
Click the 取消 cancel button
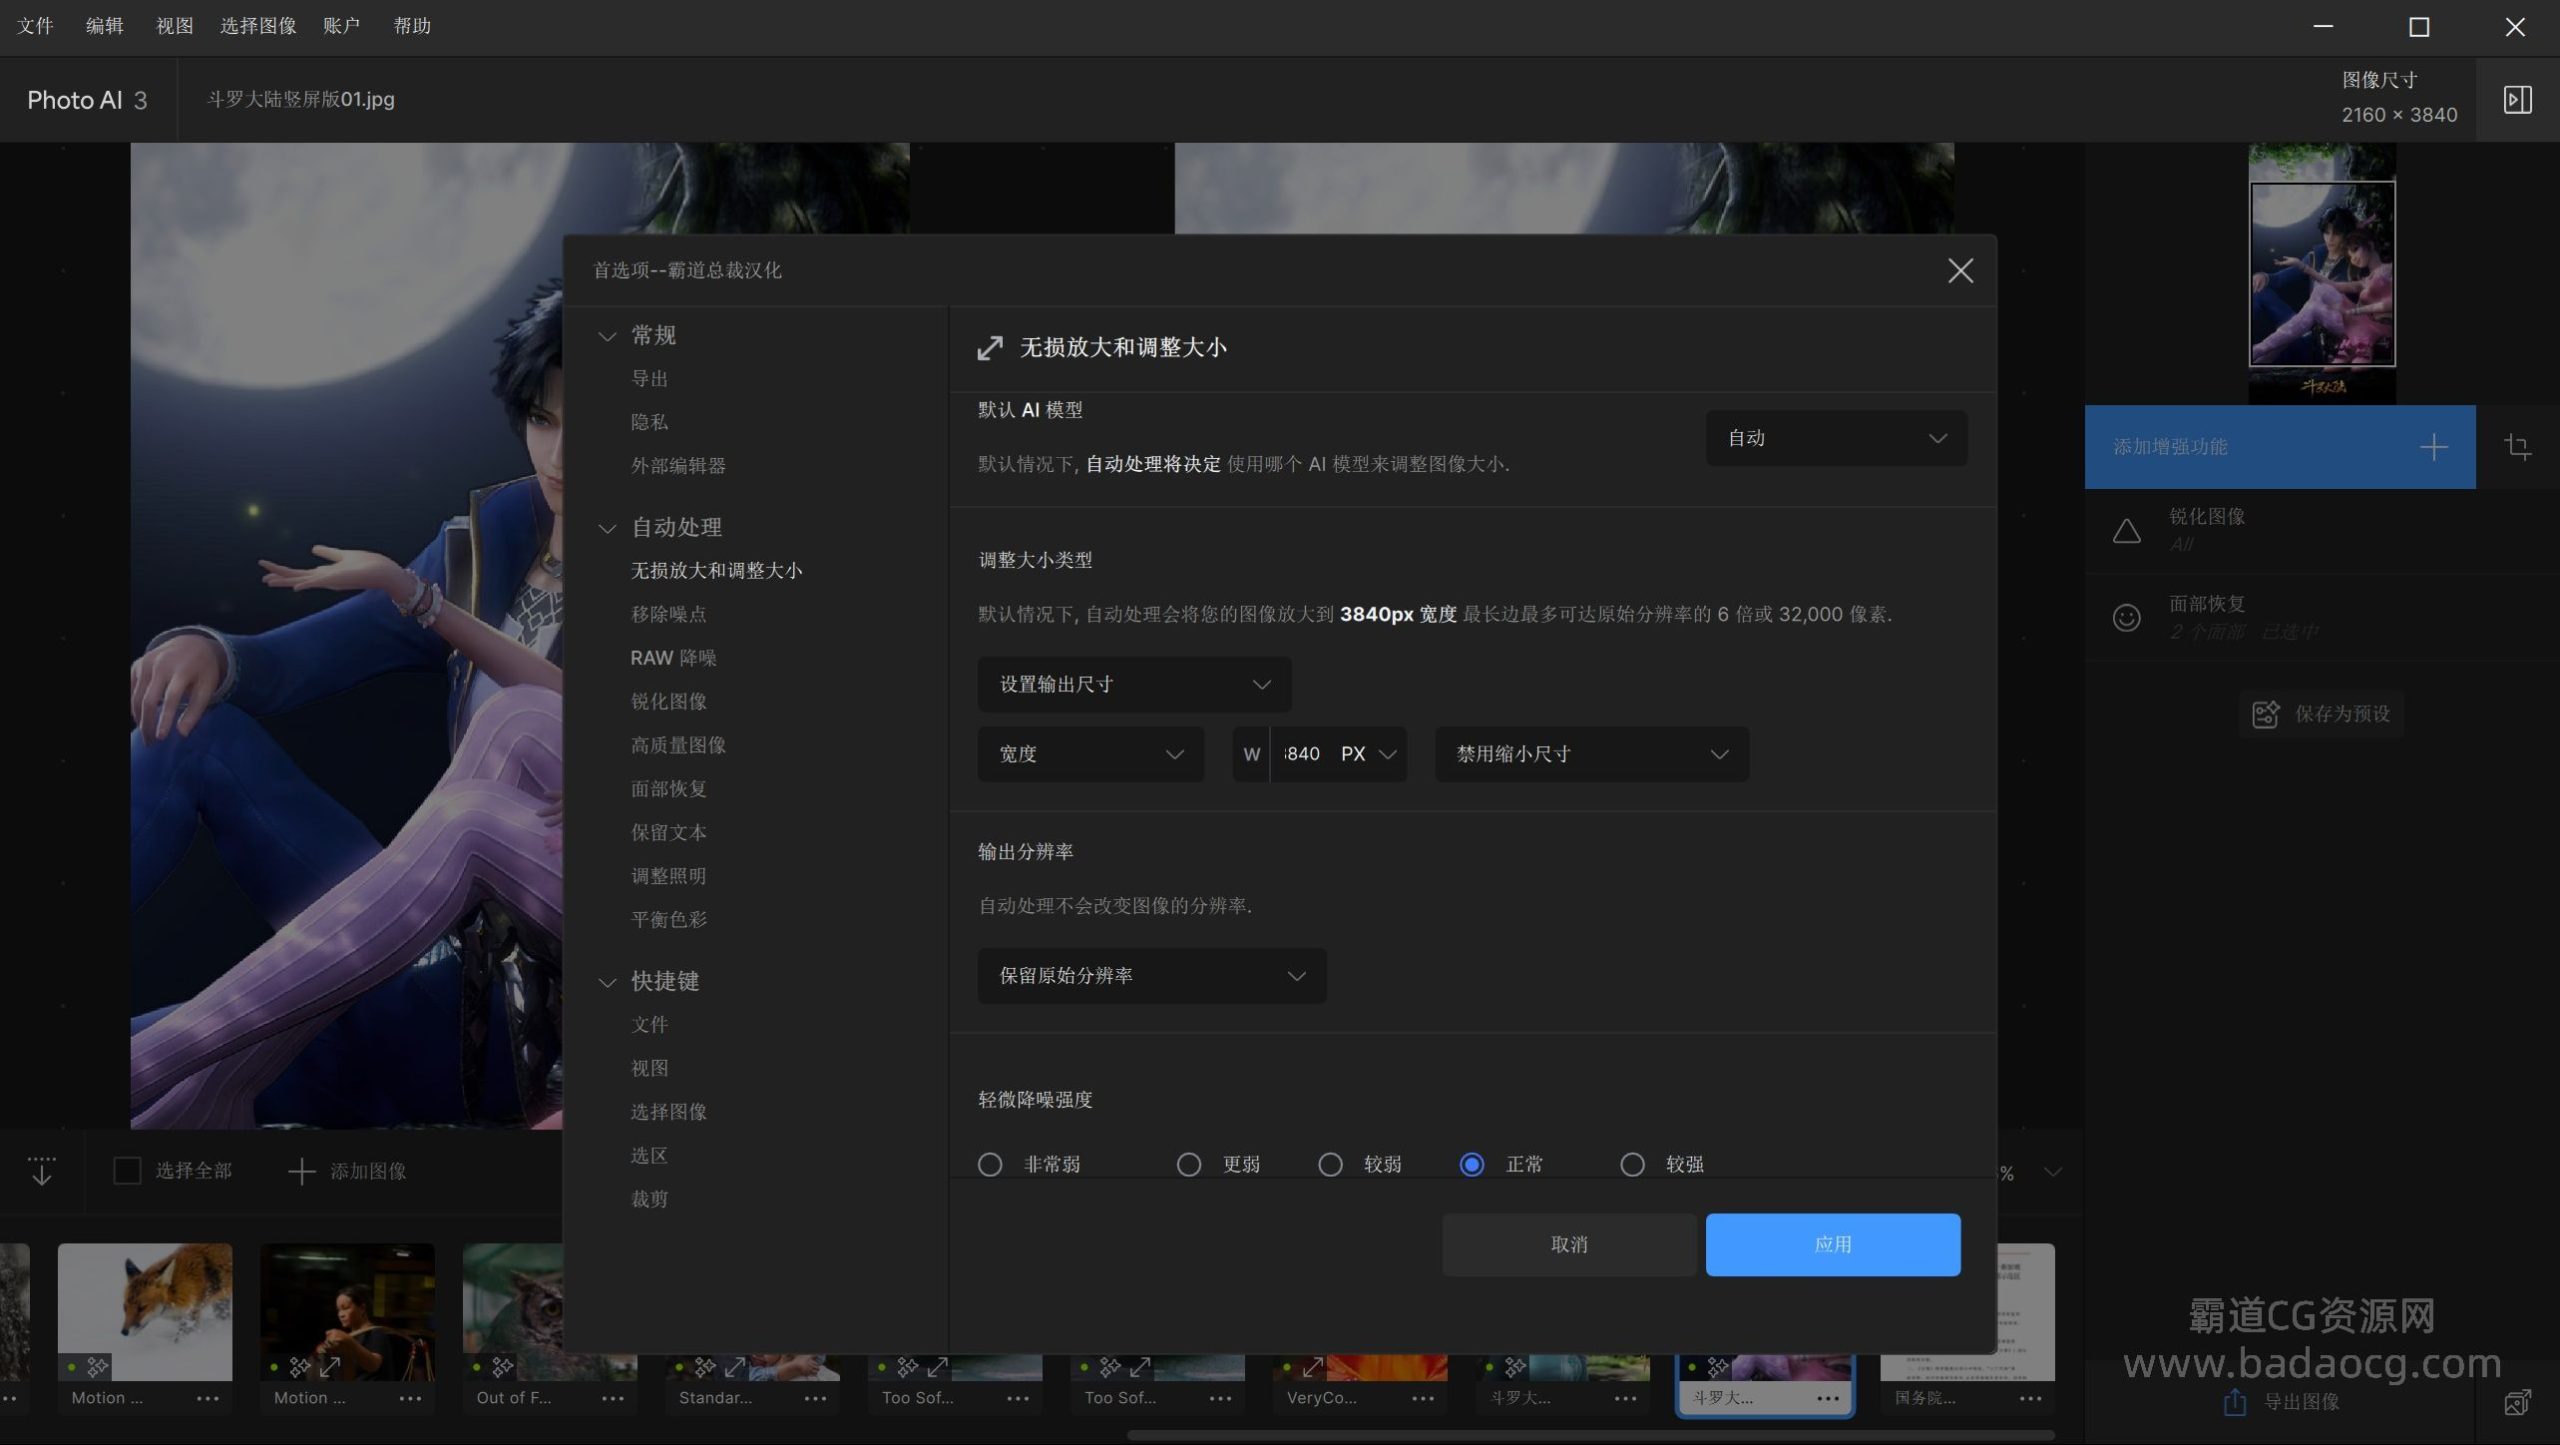coord(1569,1245)
